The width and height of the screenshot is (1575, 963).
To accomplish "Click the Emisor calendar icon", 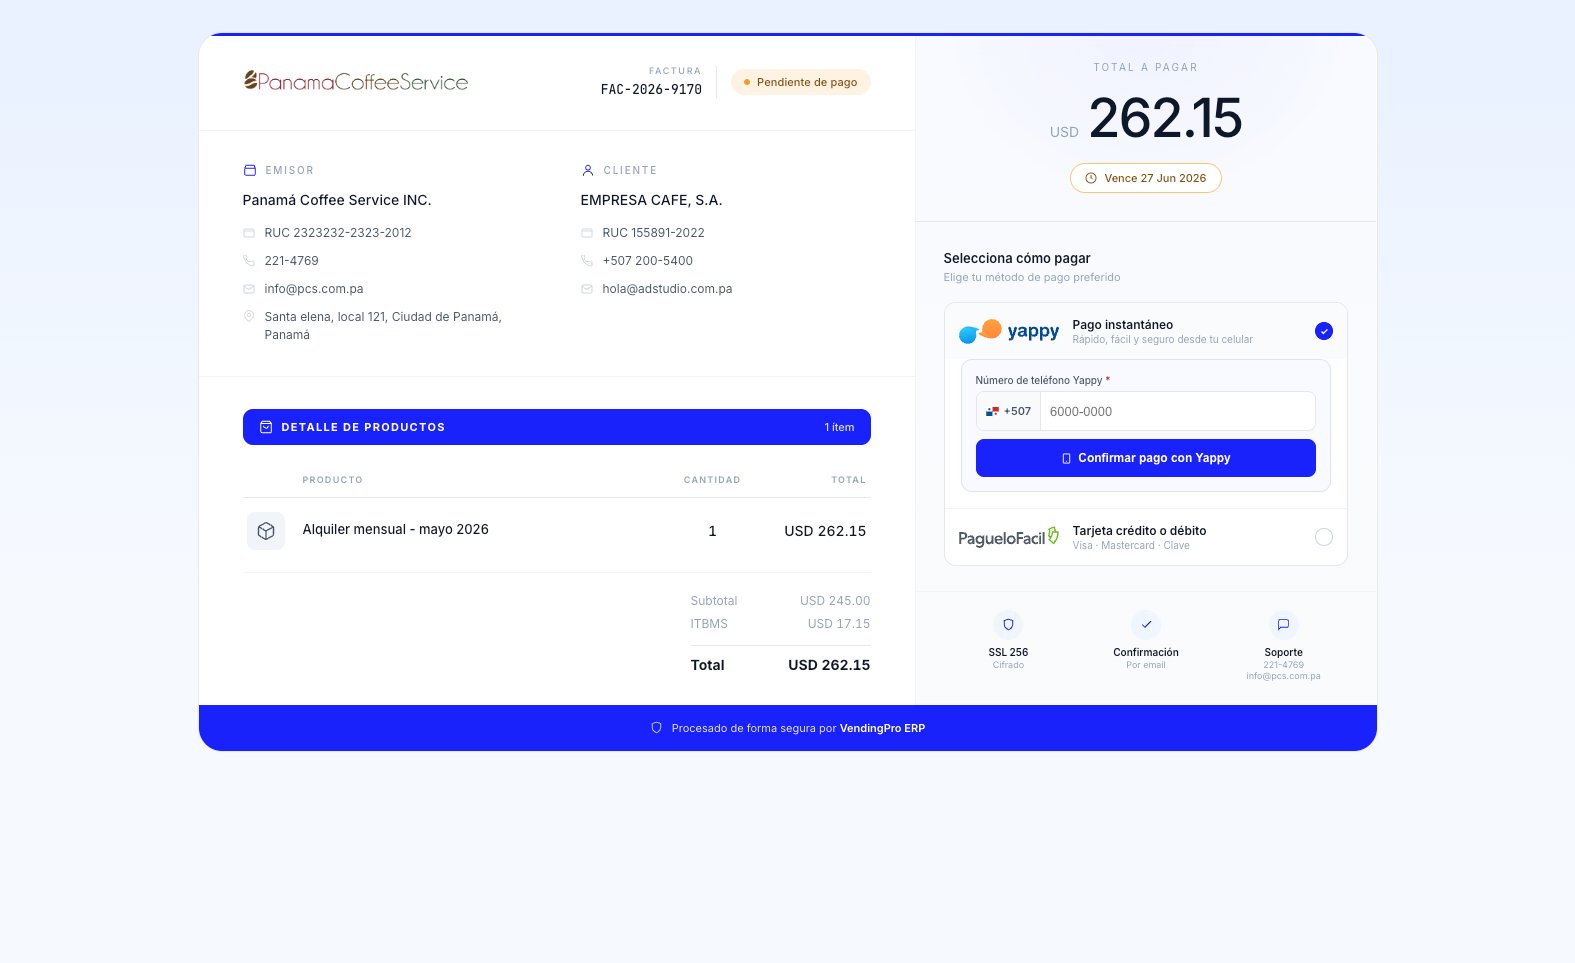I will pos(250,170).
